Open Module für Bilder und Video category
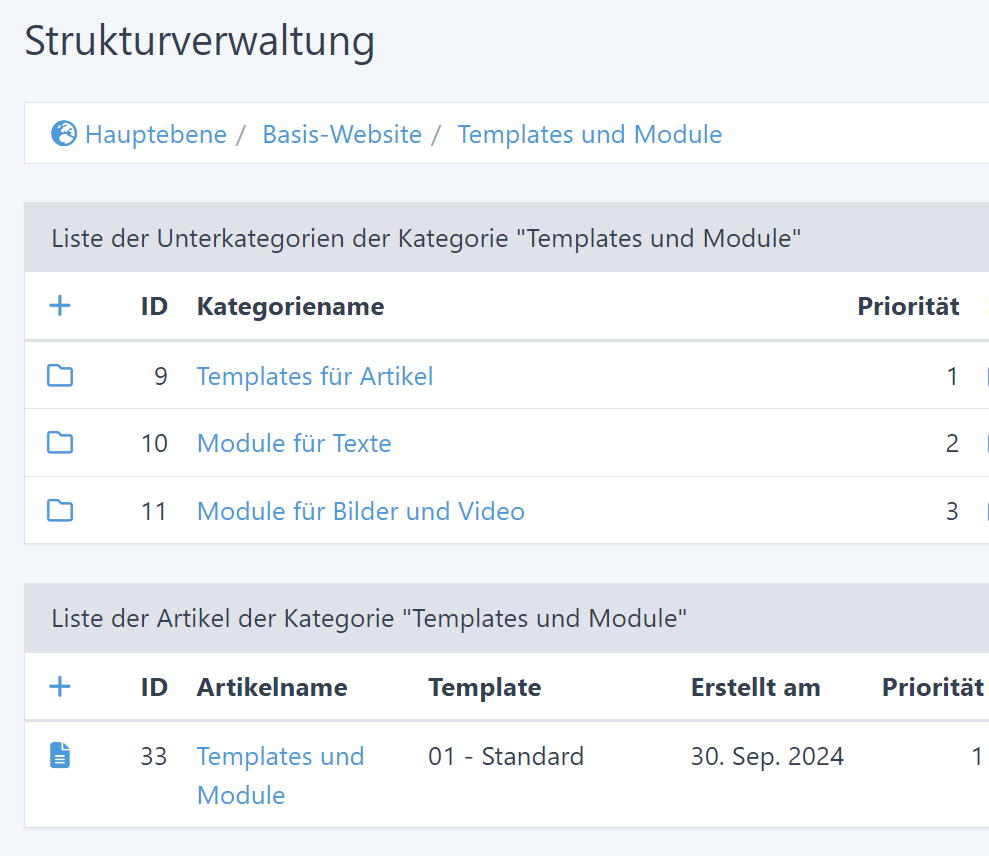 click(x=360, y=511)
